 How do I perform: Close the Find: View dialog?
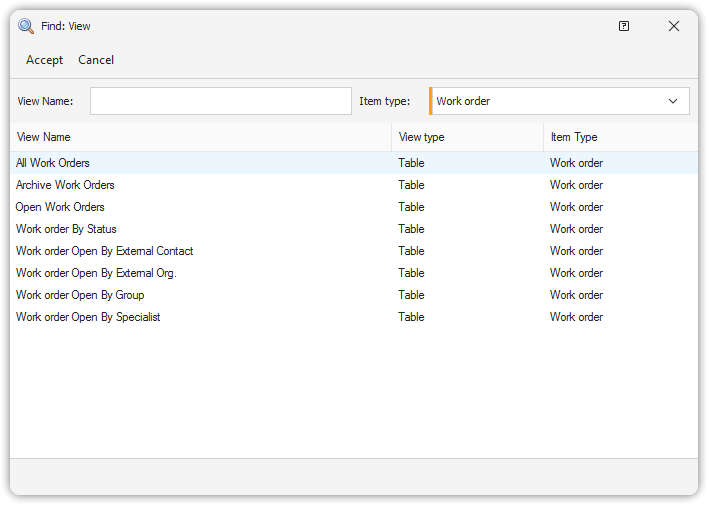(674, 26)
